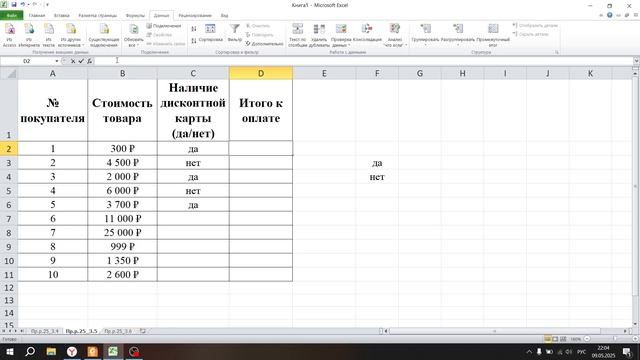Open Text to Columns tool

click(x=298, y=35)
